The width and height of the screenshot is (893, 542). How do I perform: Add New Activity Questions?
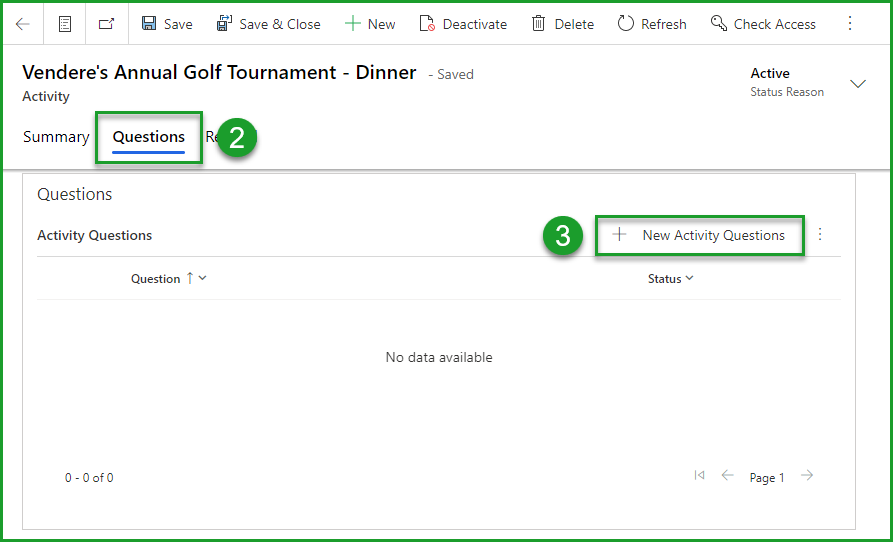(x=700, y=235)
